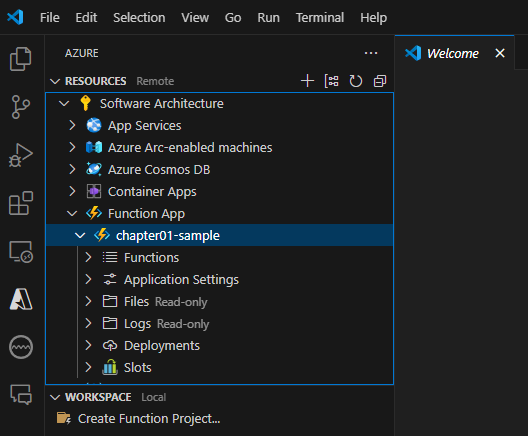The width and height of the screenshot is (528, 436).
Task: Collapse the chapter01-sample chevron
Action: point(80,235)
